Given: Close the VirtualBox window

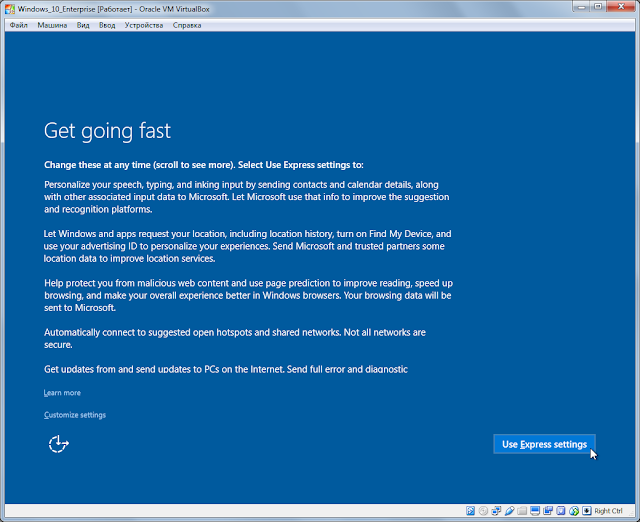Looking at the screenshot, I should (x=621, y=7).
